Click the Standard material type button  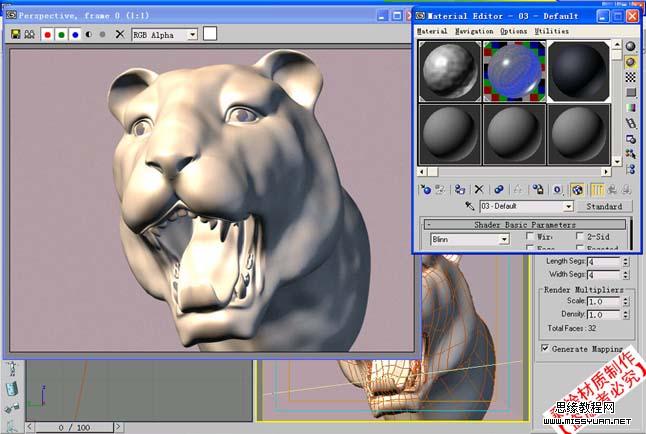tap(604, 206)
